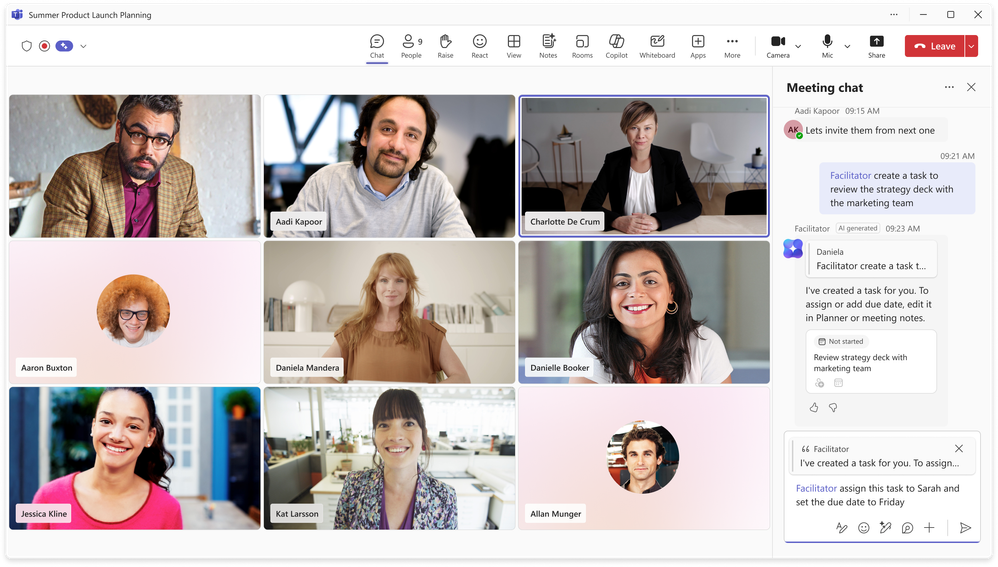Viewport: 998px width, 567px height.
Task: Open the Leave options dropdown arrow
Action: (x=971, y=46)
